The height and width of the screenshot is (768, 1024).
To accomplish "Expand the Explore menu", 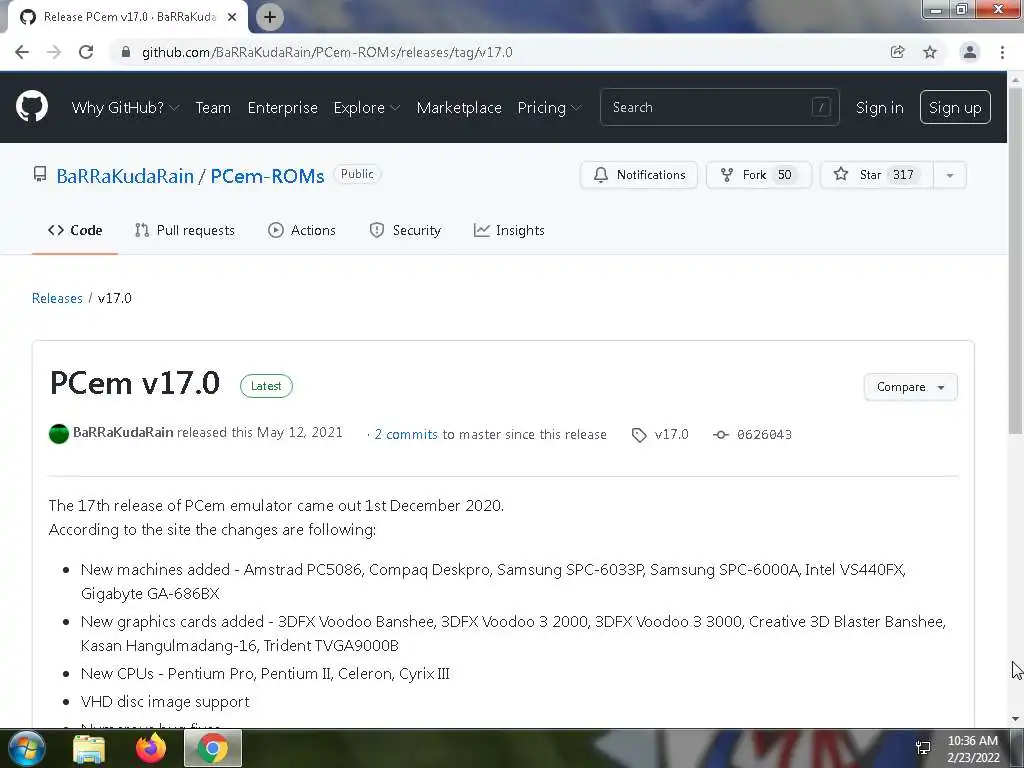I will (366, 108).
